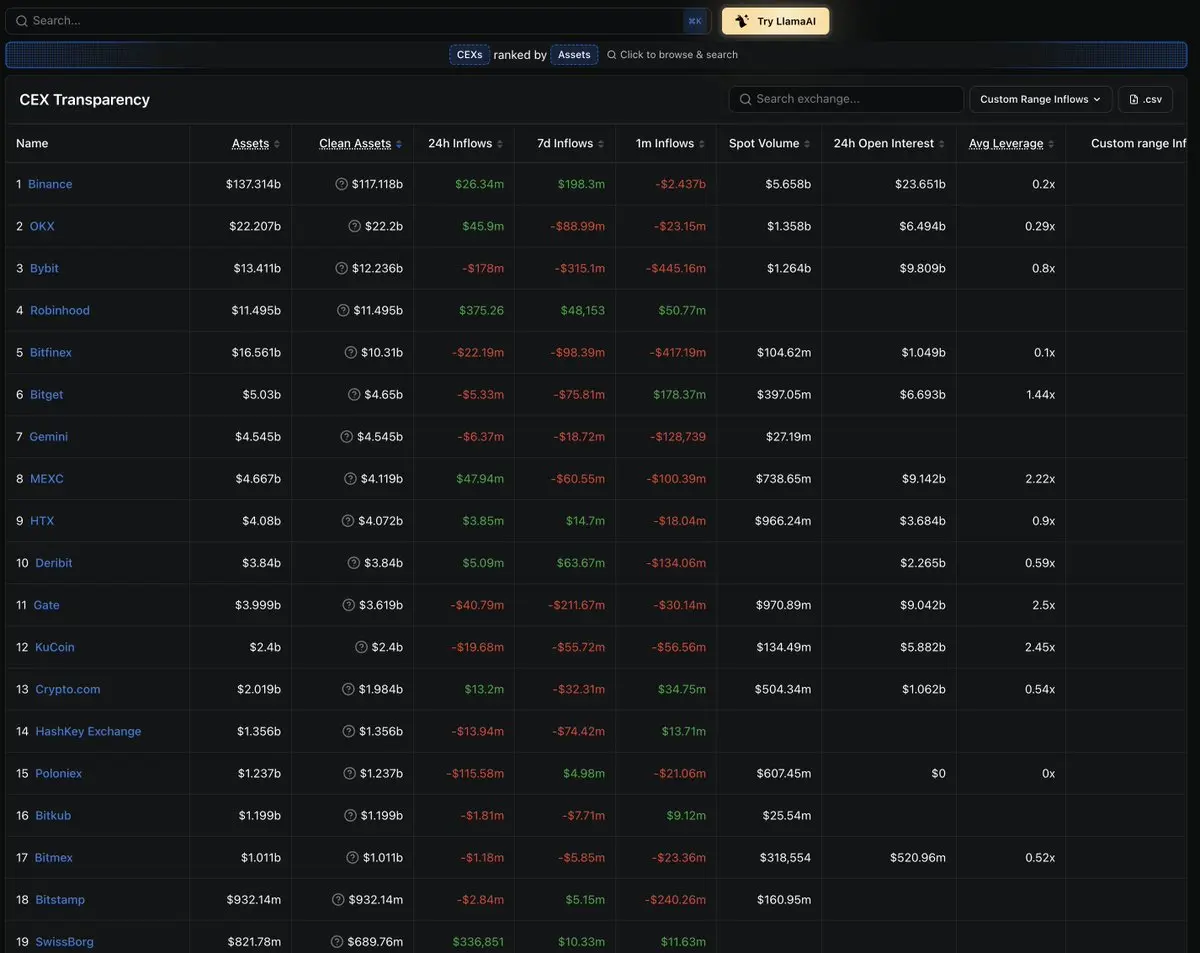Image resolution: width=1200 pixels, height=953 pixels.
Task: Sort by the Clean Assets column header
Action: tap(360, 144)
